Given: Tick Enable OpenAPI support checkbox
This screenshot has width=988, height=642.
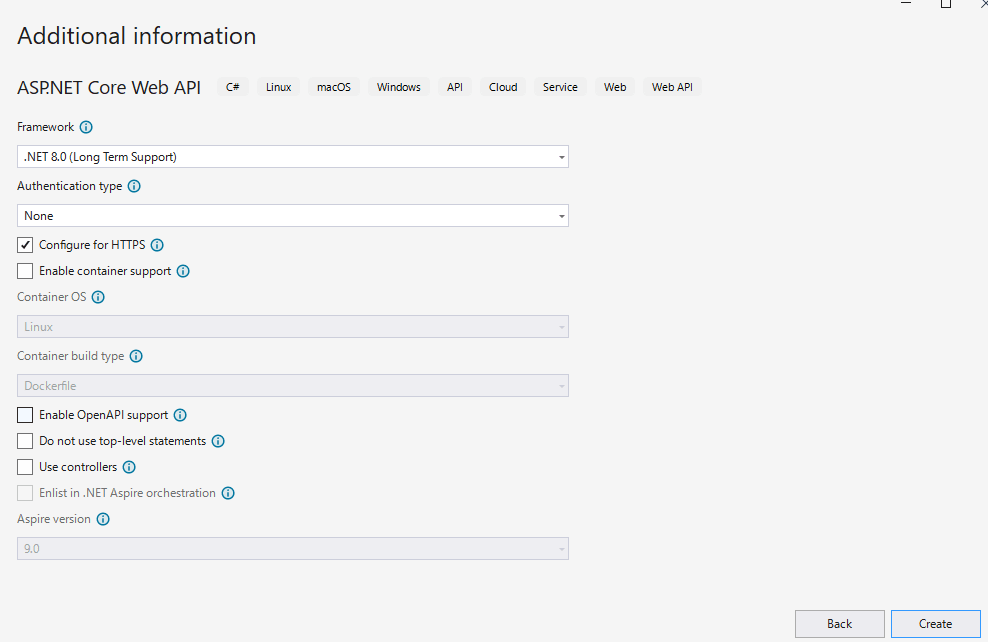Looking at the screenshot, I should [25, 415].
